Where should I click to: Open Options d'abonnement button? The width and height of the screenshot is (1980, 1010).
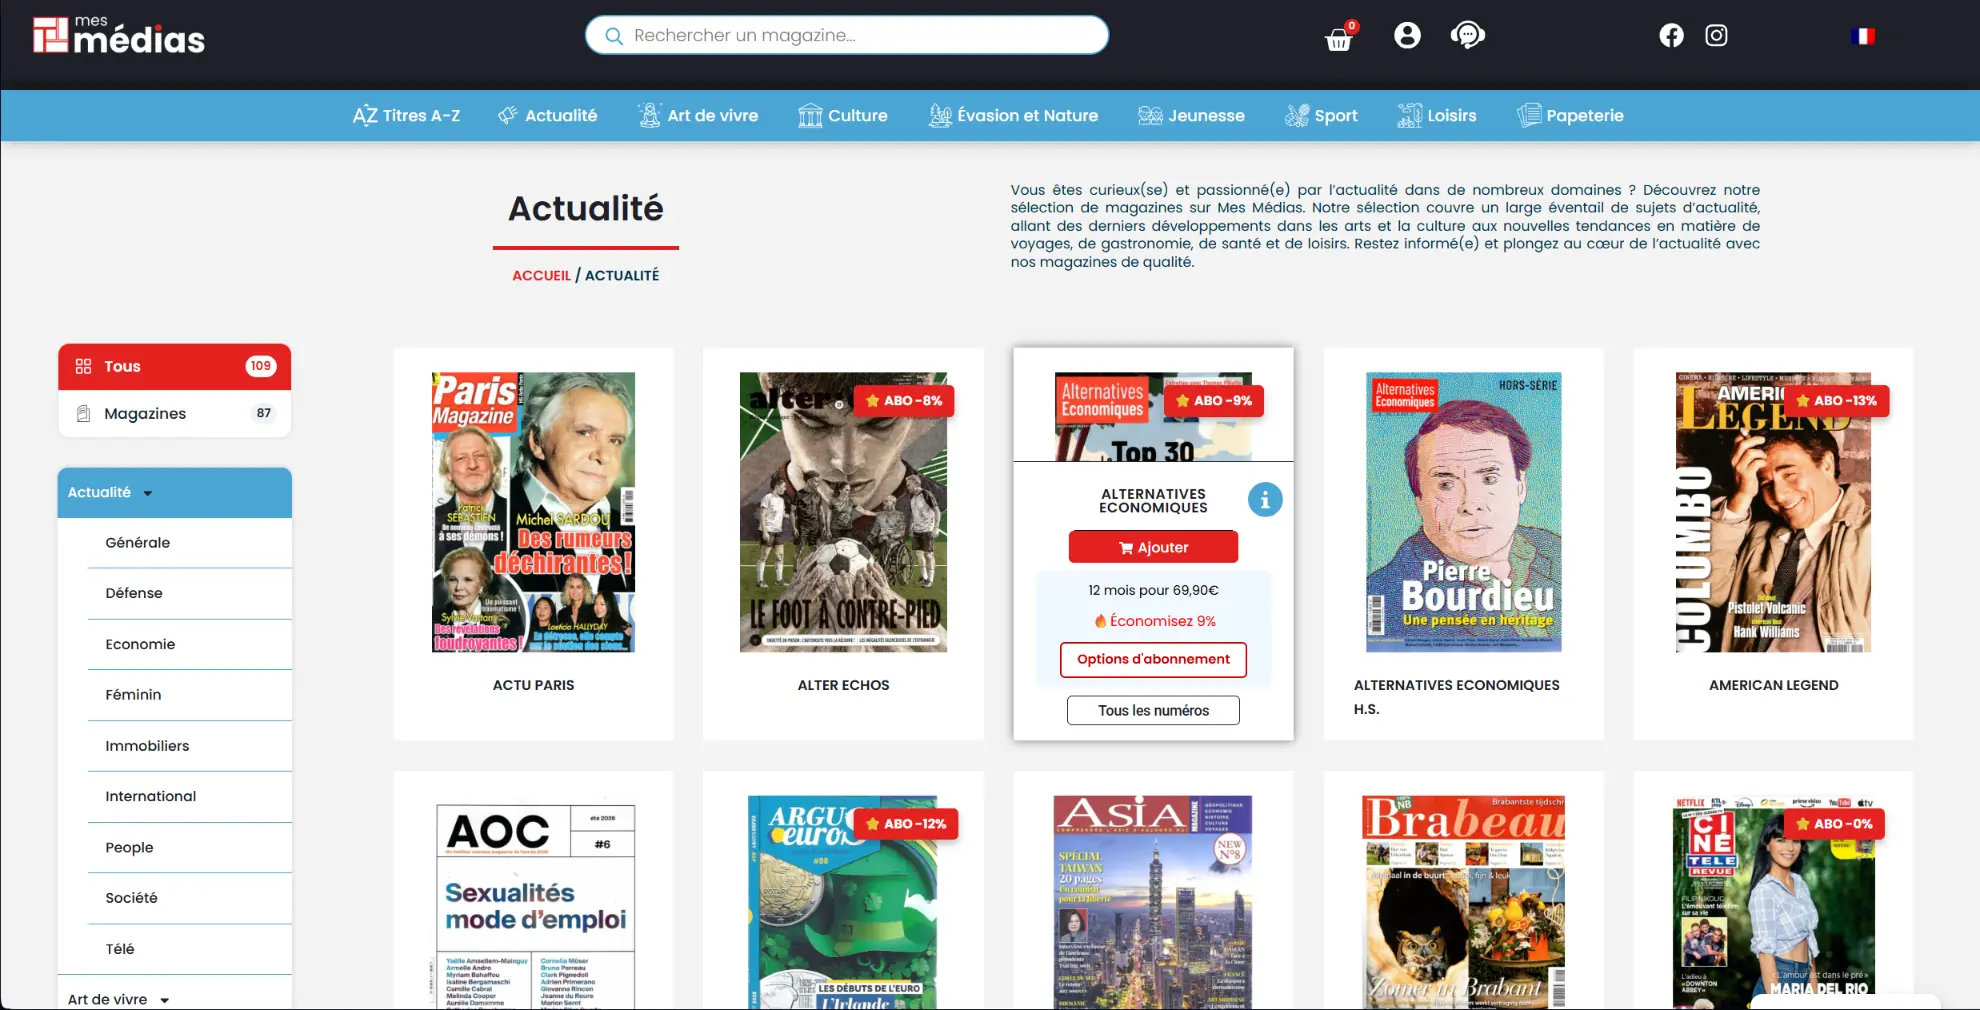click(1153, 660)
